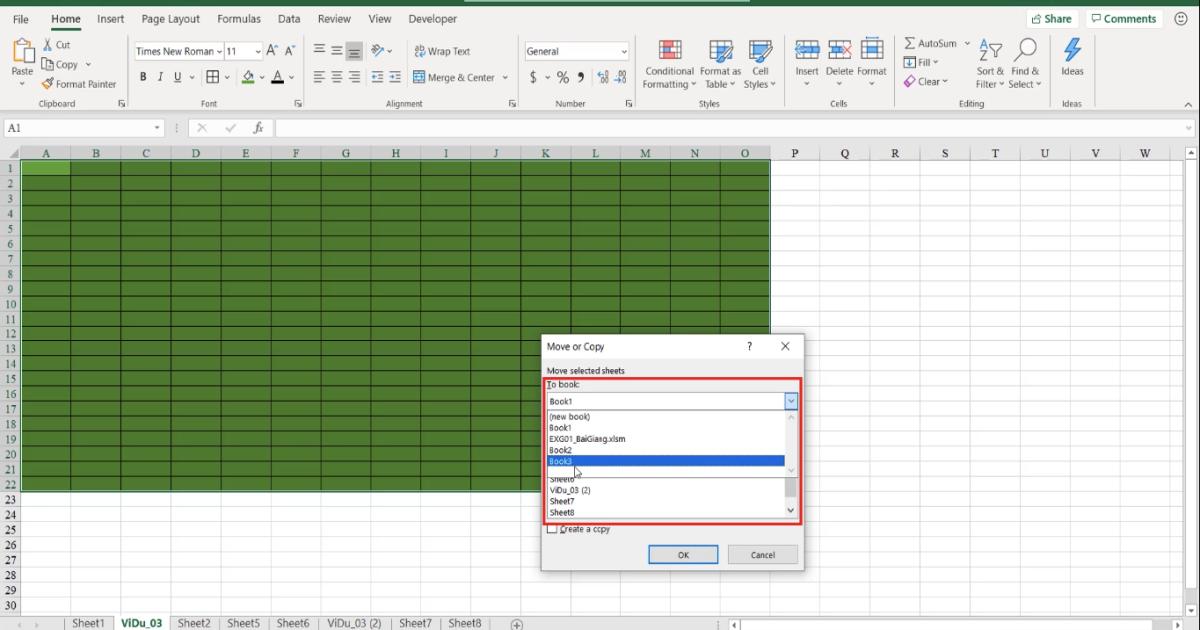The width and height of the screenshot is (1200, 630).
Task: Toggle bold formatting
Action: [143, 76]
